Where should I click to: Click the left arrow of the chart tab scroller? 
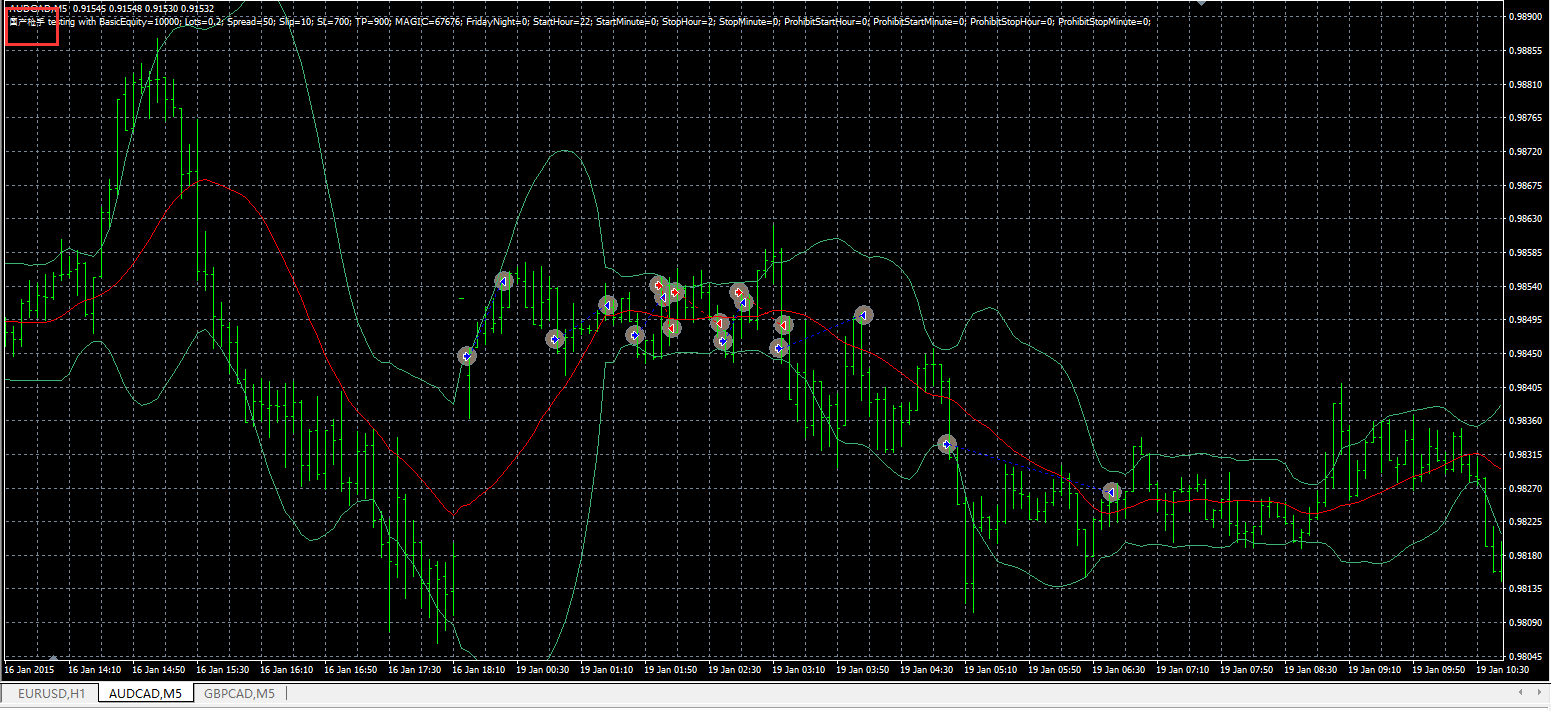pyautogui.click(x=1521, y=693)
